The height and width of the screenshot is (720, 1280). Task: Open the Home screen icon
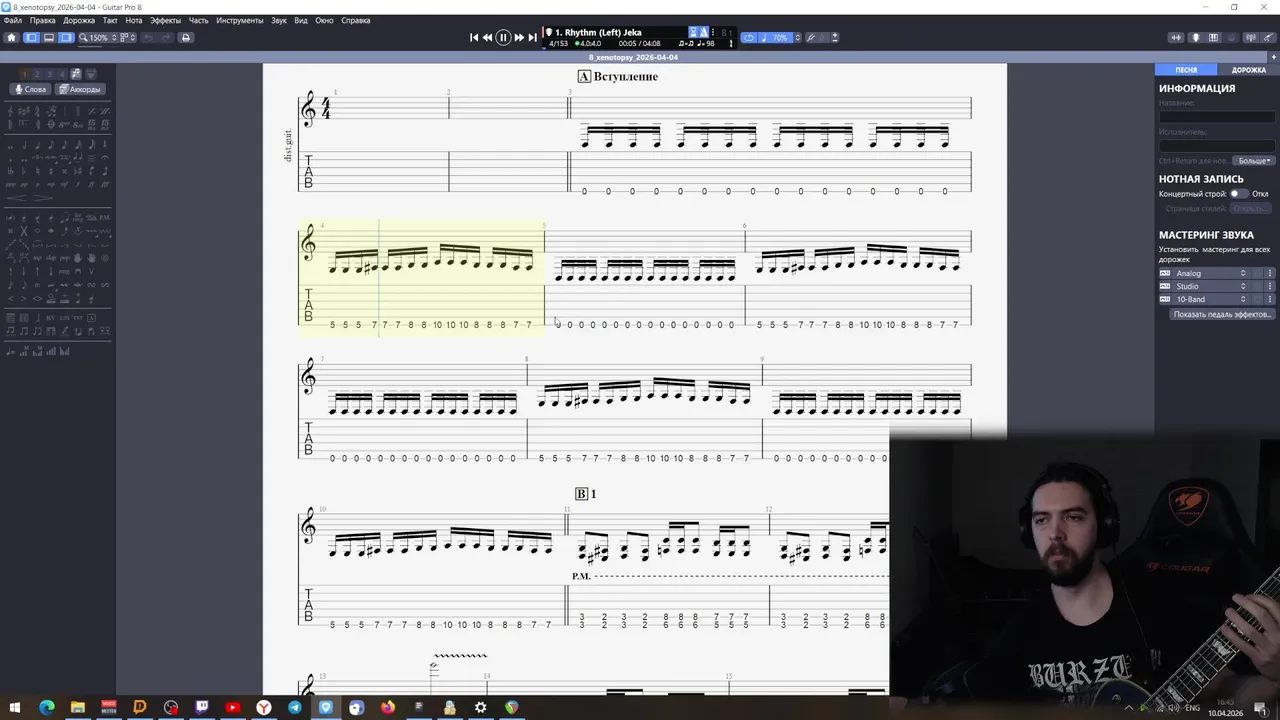pos(11,37)
